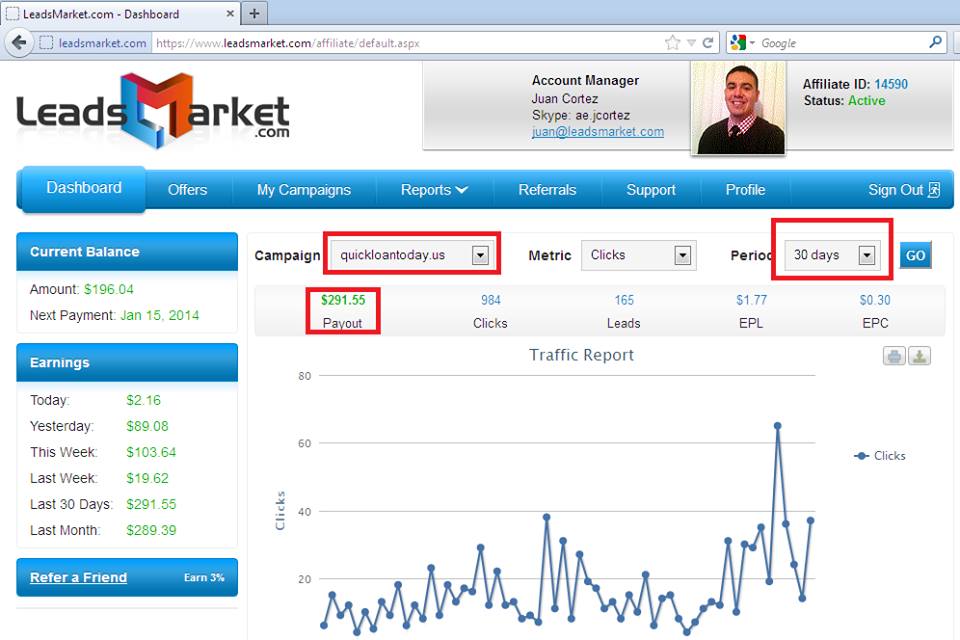960x640 pixels.
Task: Open the Profile page
Action: point(745,190)
